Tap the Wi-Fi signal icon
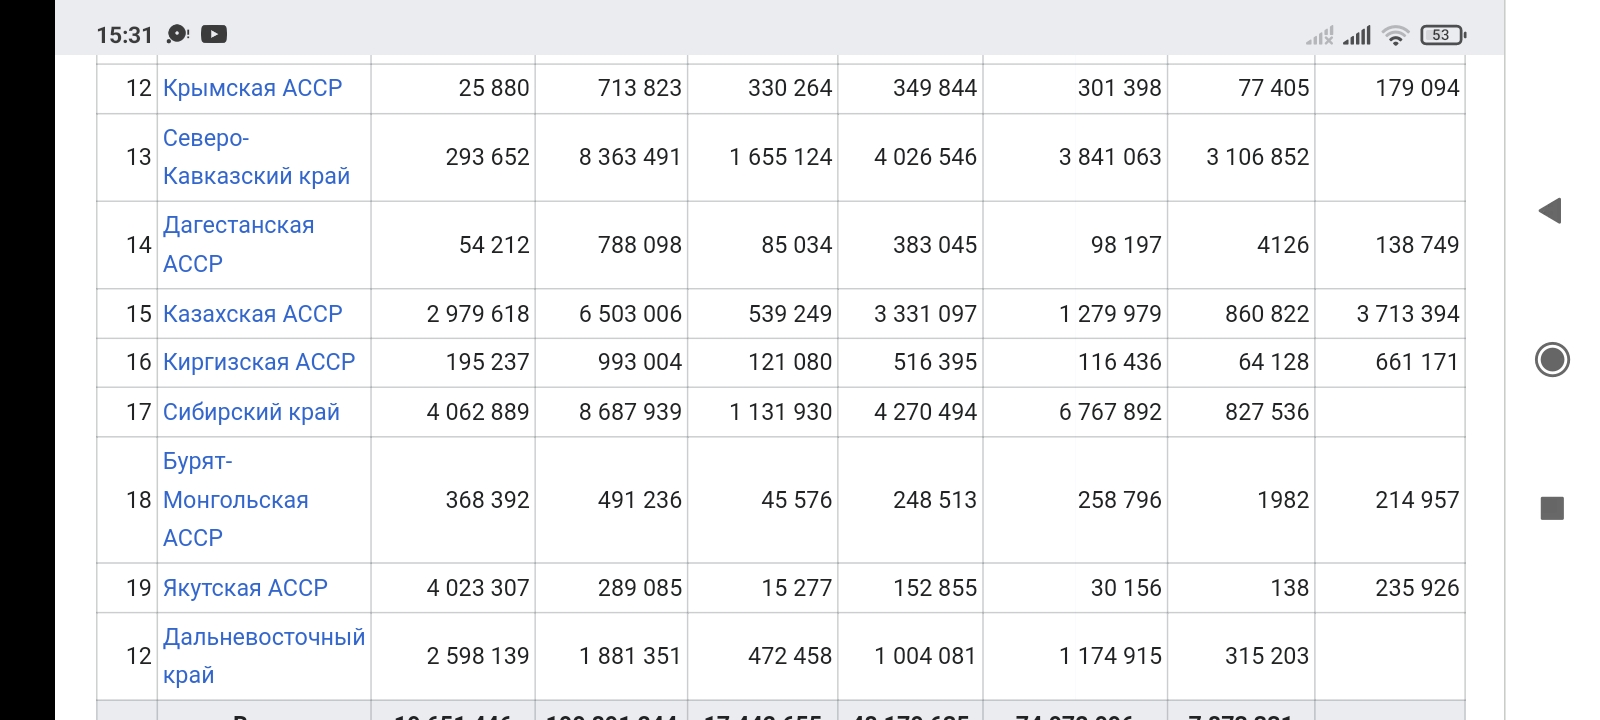Image resolution: width=1600 pixels, height=720 pixels. click(x=1395, y=35)
